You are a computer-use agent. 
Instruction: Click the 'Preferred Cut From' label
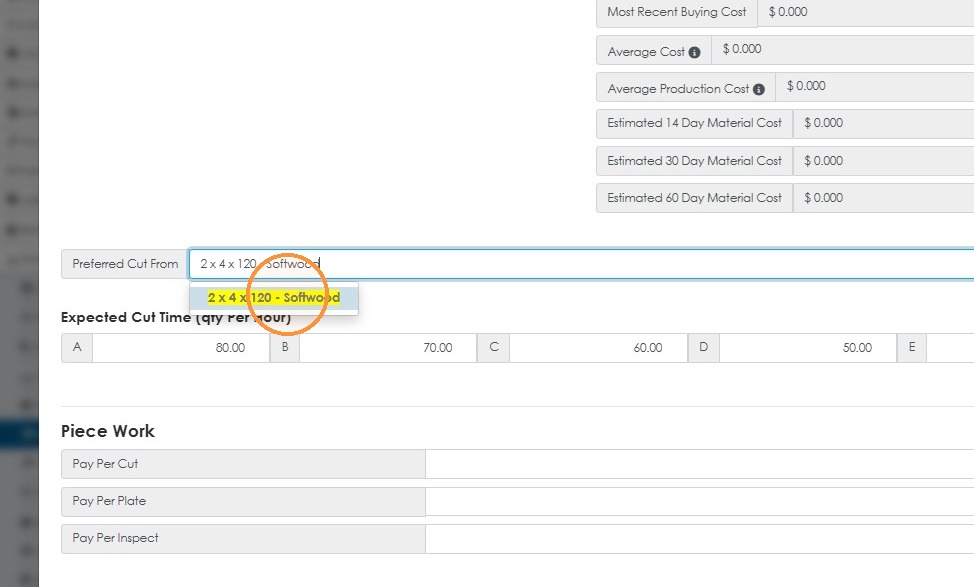125,264
